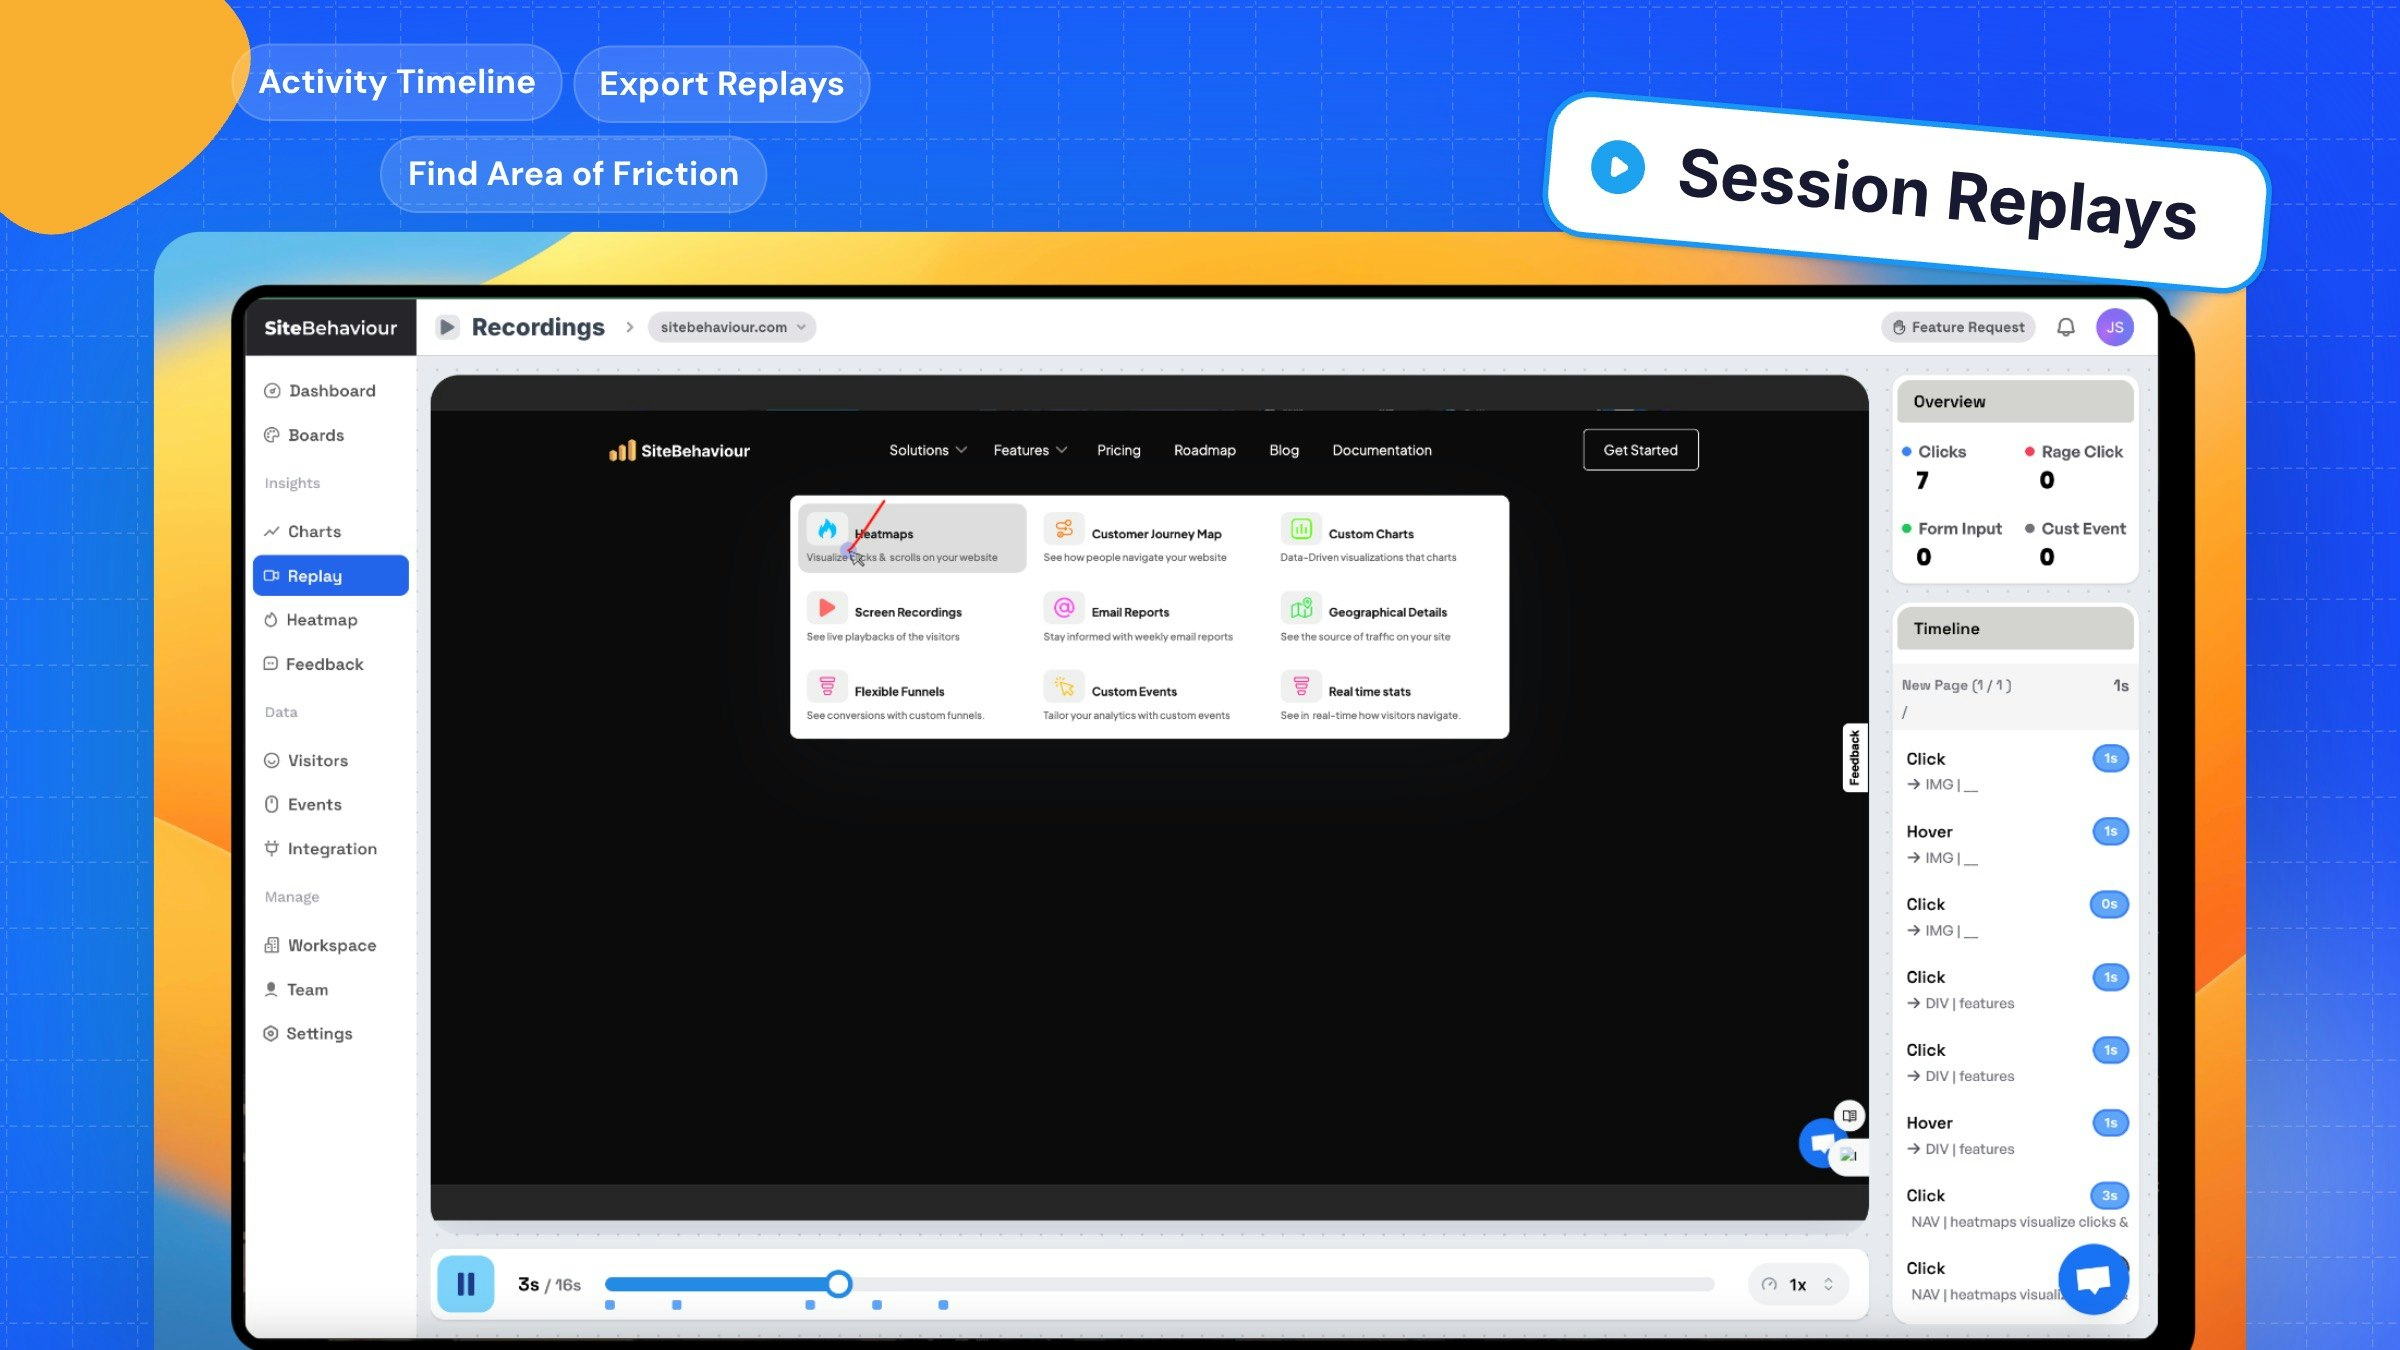Click the Screen Recordings play icon

pyautogui.click(x=827, y=607)
